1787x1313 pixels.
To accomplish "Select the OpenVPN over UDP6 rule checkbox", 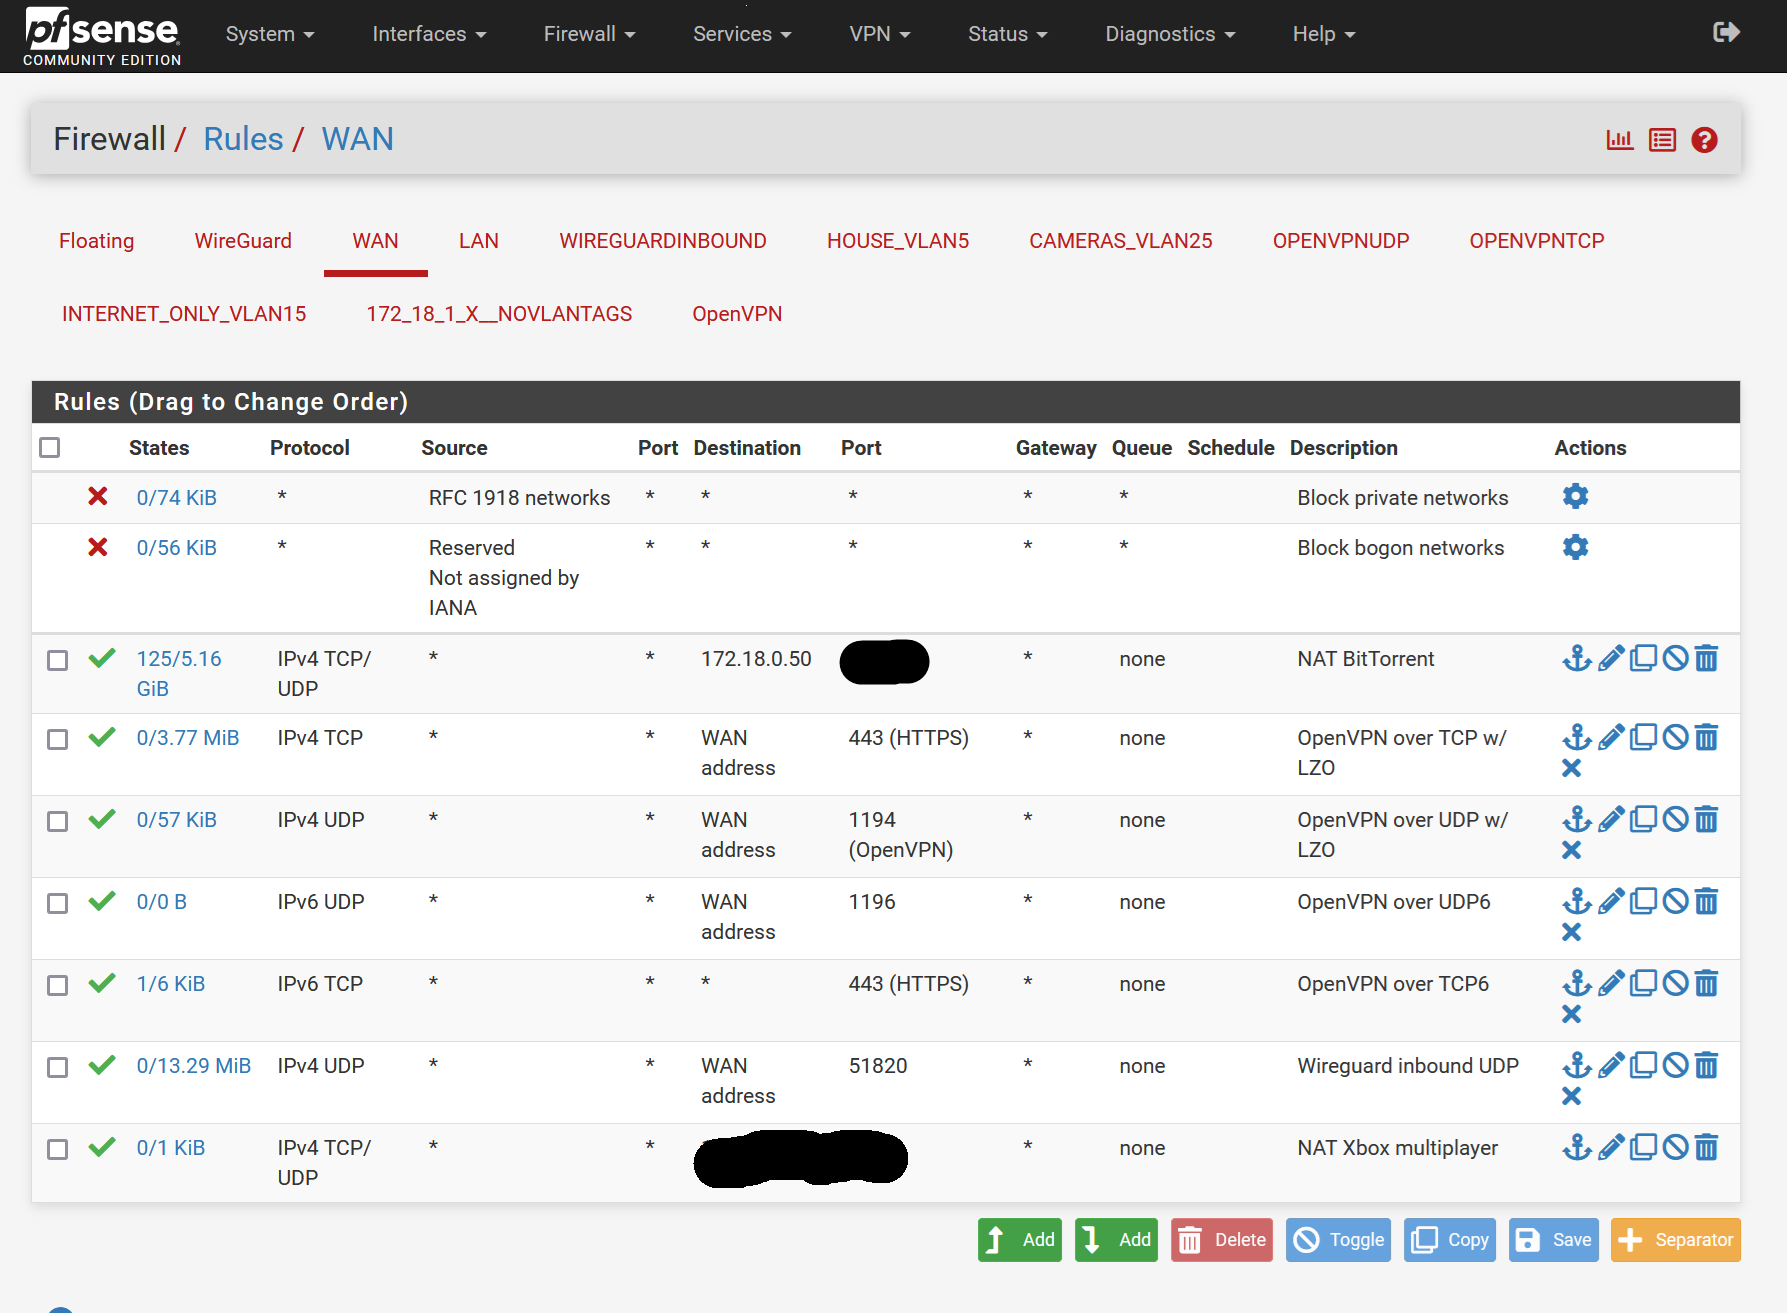I will 58,903.
